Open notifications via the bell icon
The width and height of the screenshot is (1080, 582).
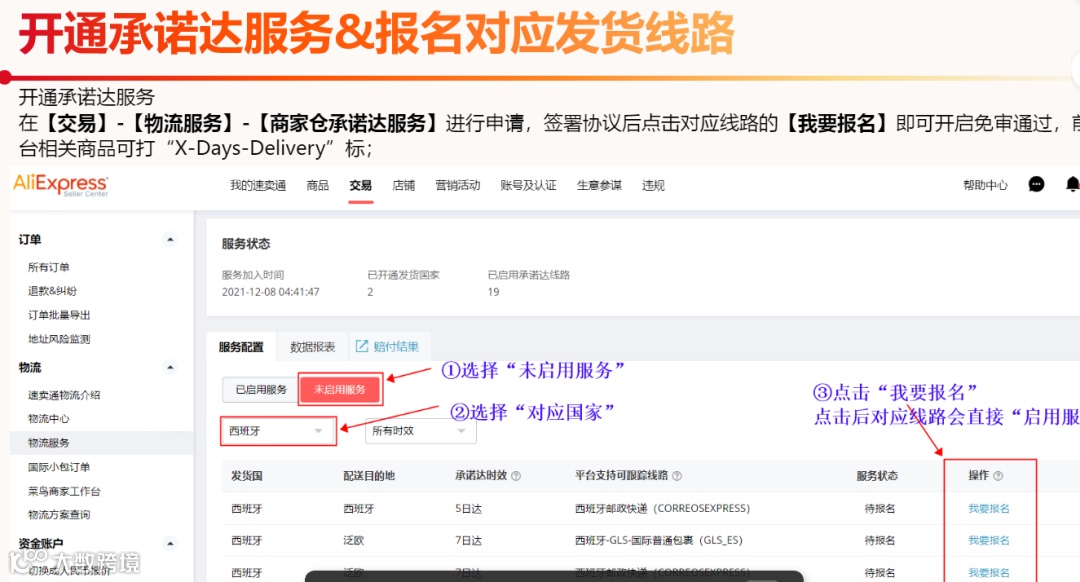pos(1072,186)
